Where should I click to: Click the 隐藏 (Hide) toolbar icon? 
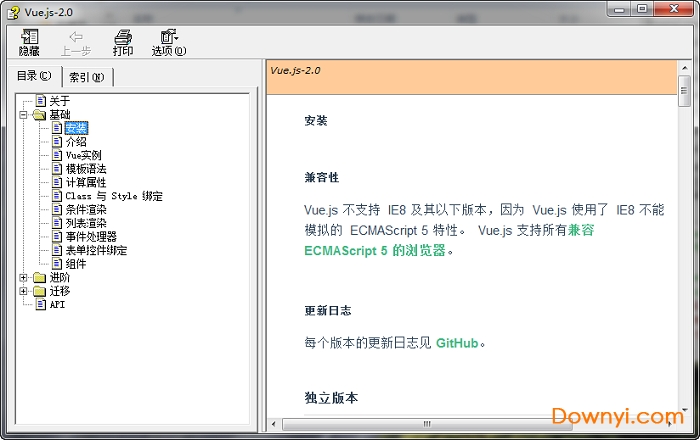[29, 43]
